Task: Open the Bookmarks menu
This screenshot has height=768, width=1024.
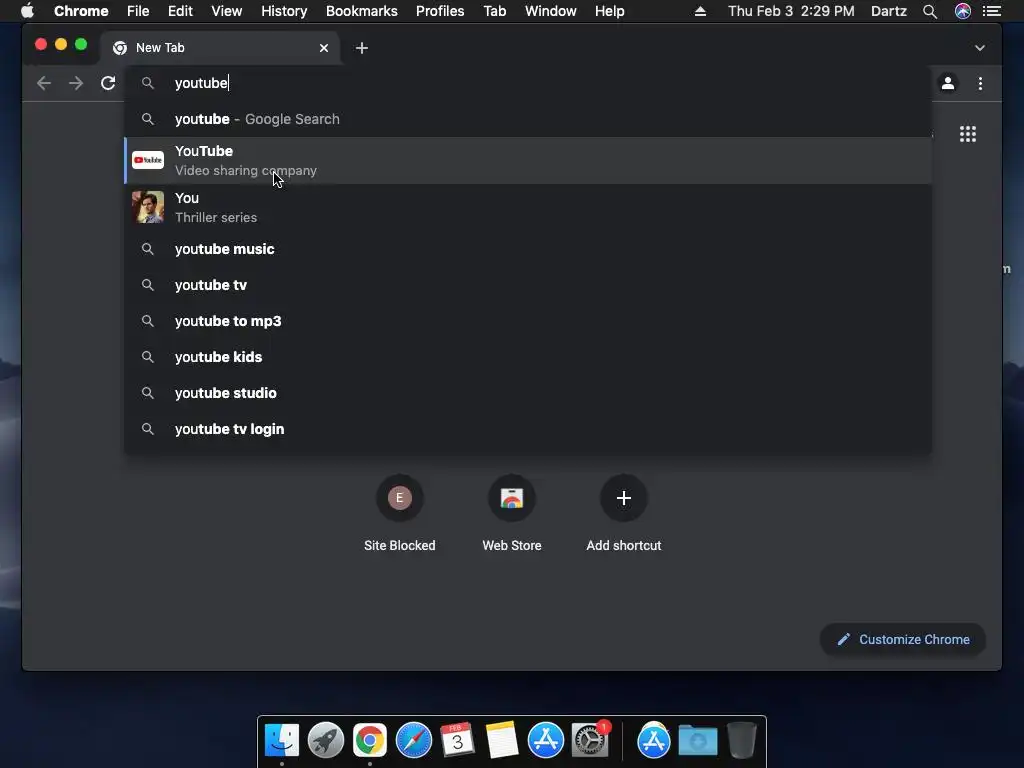Action: [x=361, y=11]
